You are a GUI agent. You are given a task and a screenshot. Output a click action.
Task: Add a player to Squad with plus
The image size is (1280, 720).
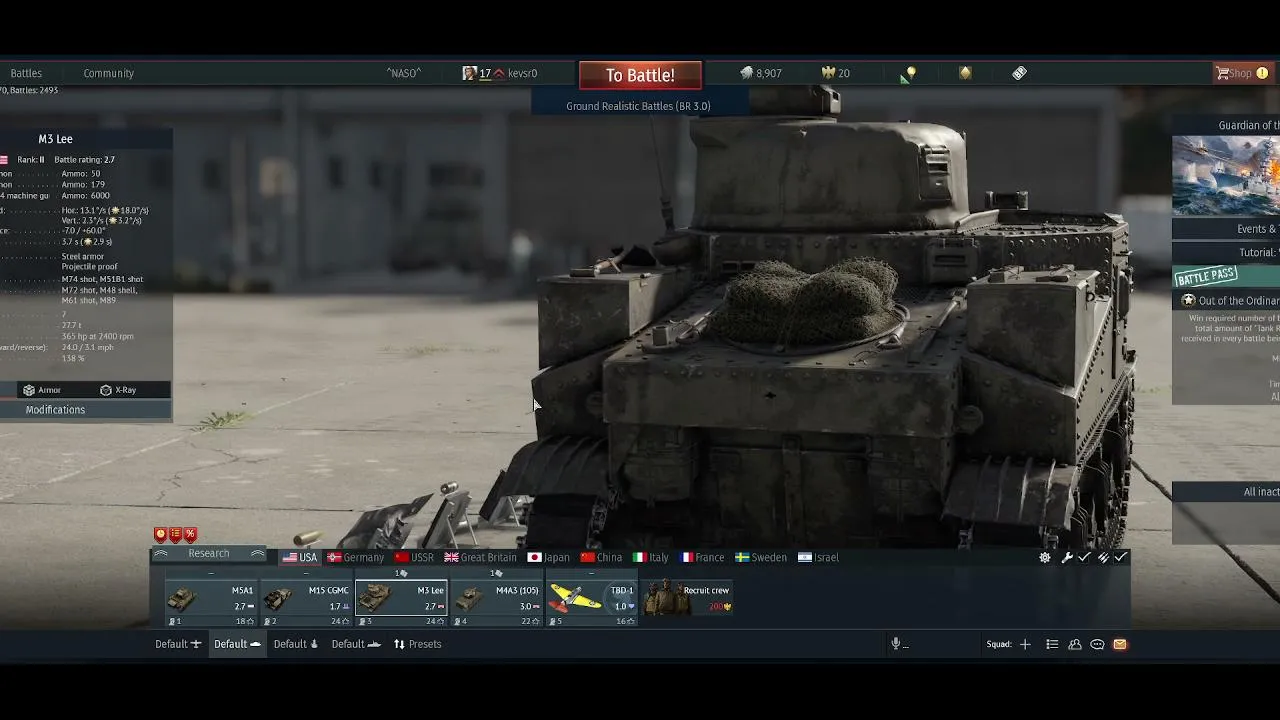(1025, 644)
